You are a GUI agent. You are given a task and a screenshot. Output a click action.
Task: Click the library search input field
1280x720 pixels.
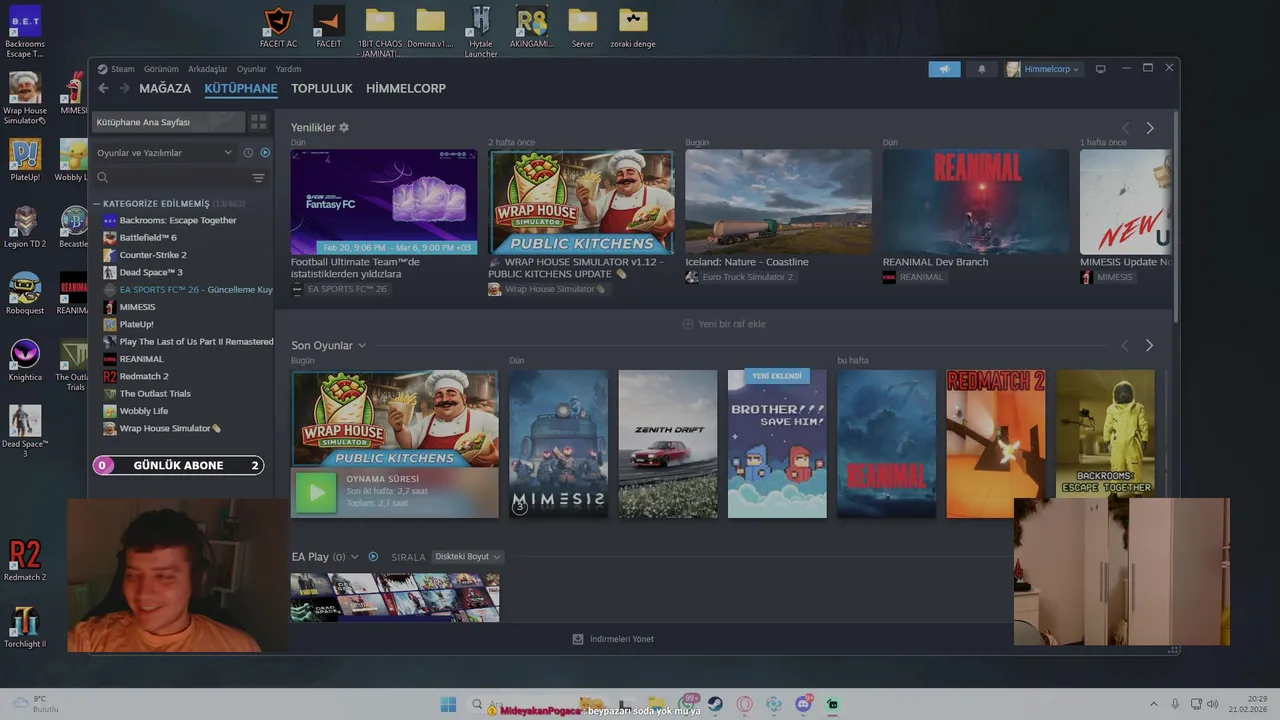178,178
